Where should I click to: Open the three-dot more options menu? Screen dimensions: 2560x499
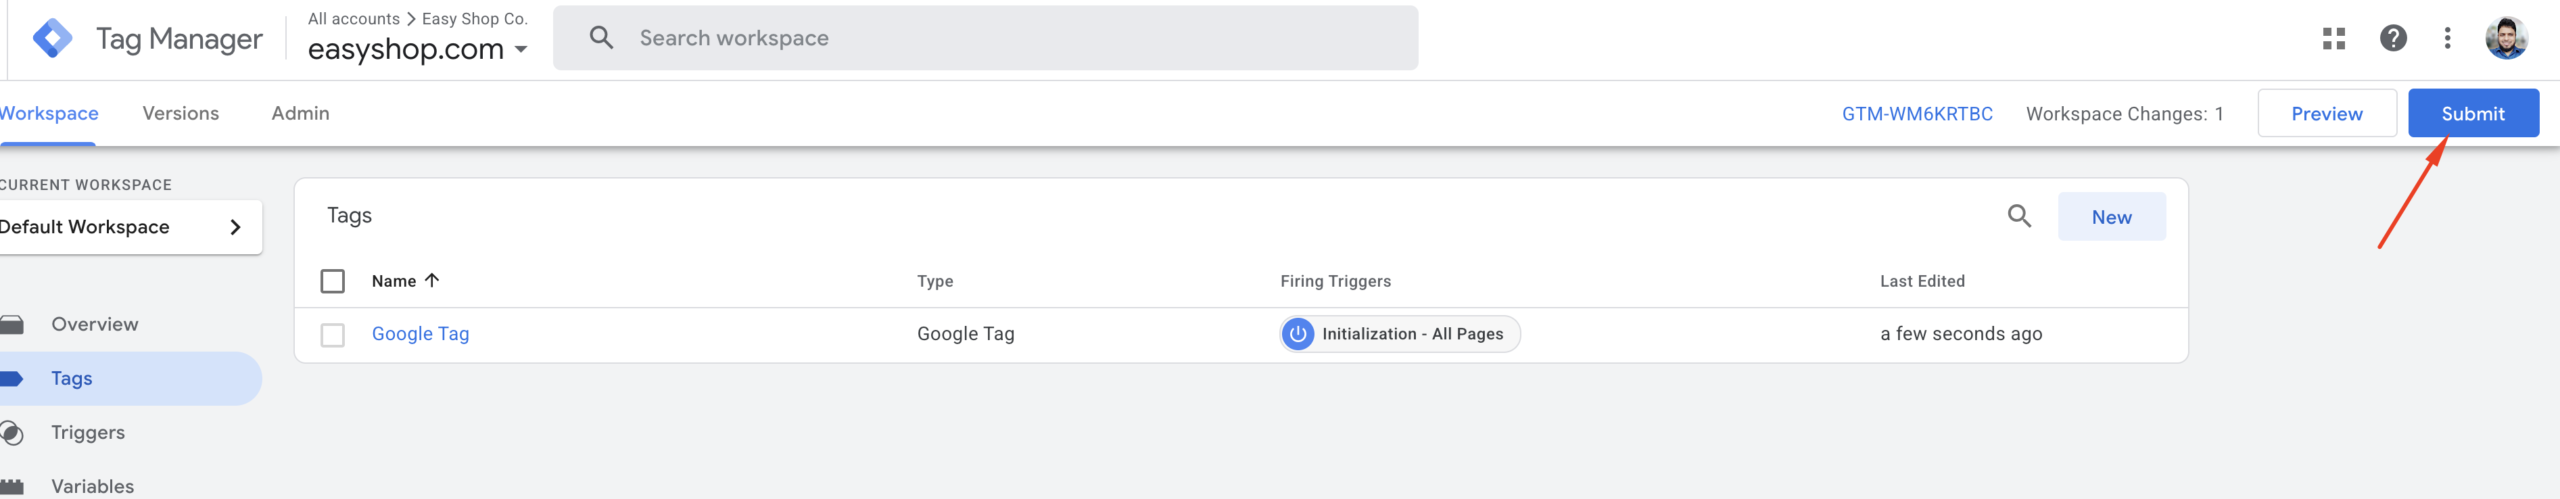[2447, 38]
